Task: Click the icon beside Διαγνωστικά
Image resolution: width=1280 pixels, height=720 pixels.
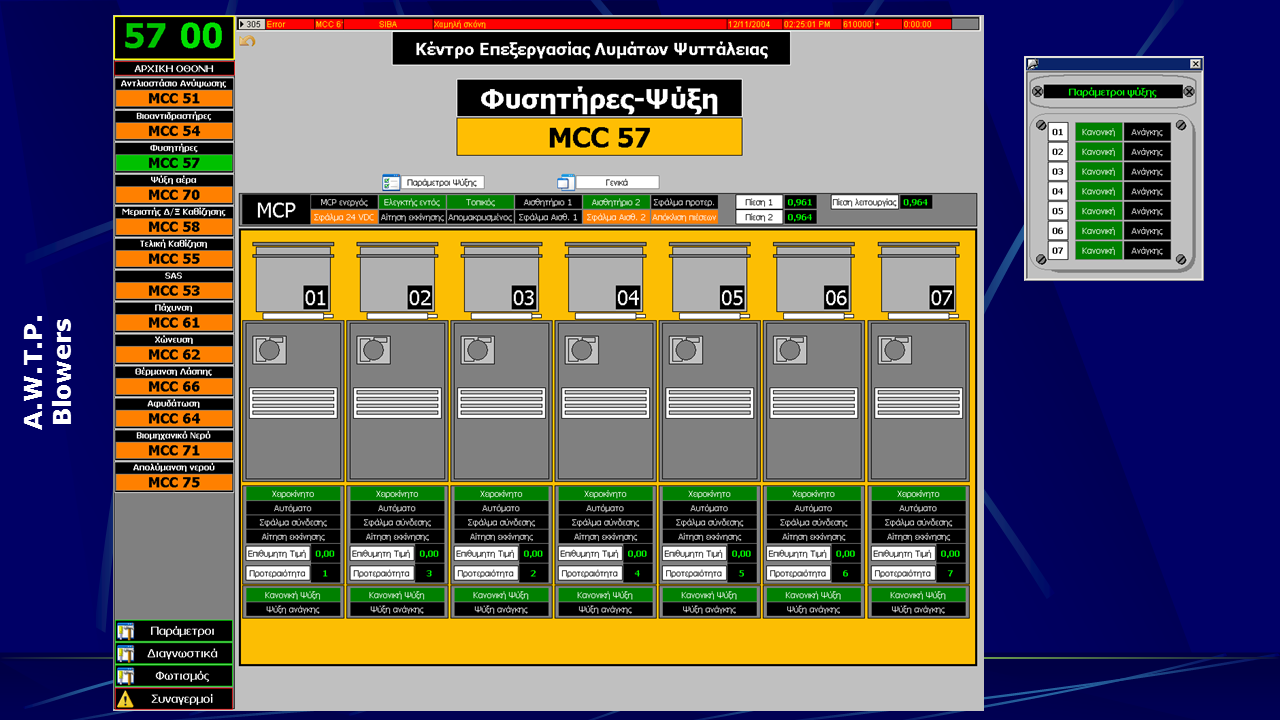Action: (125, 653)
